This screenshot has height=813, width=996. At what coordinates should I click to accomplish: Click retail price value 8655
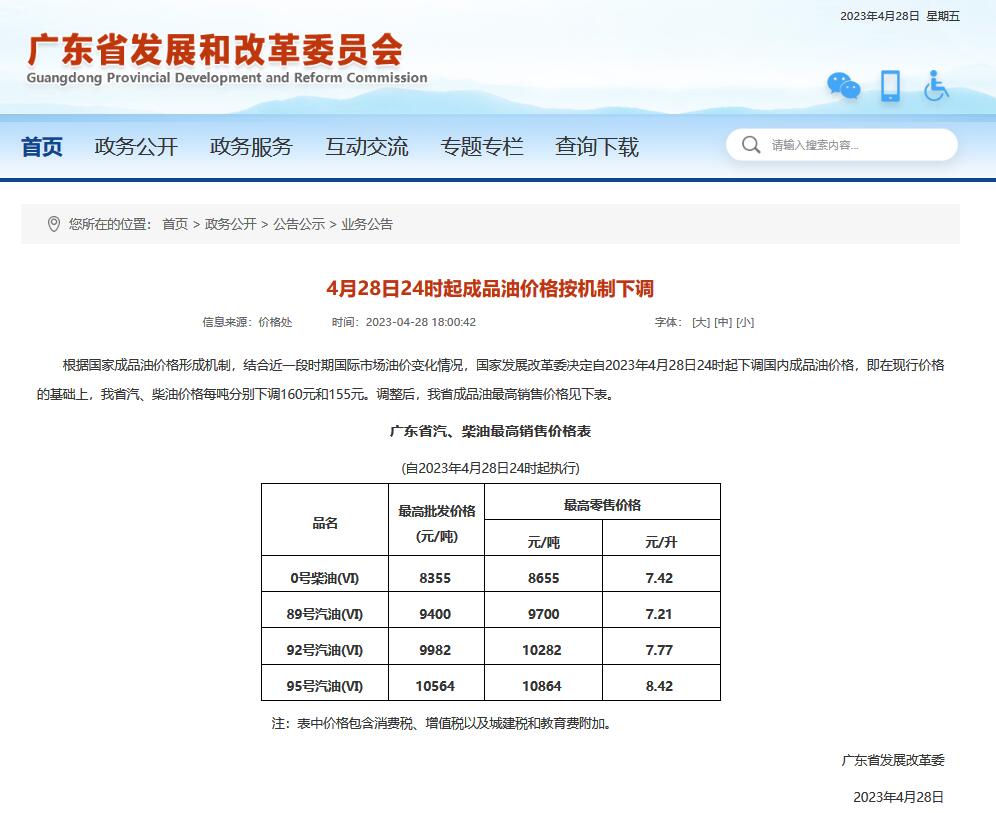click(x=544, y=578)
